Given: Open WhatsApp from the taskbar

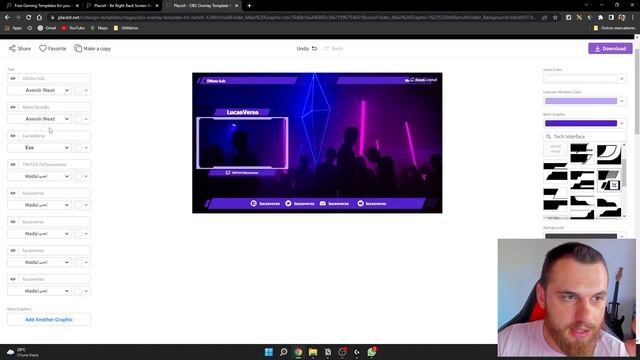Looking at the screenshot, I should pos(371,352).
